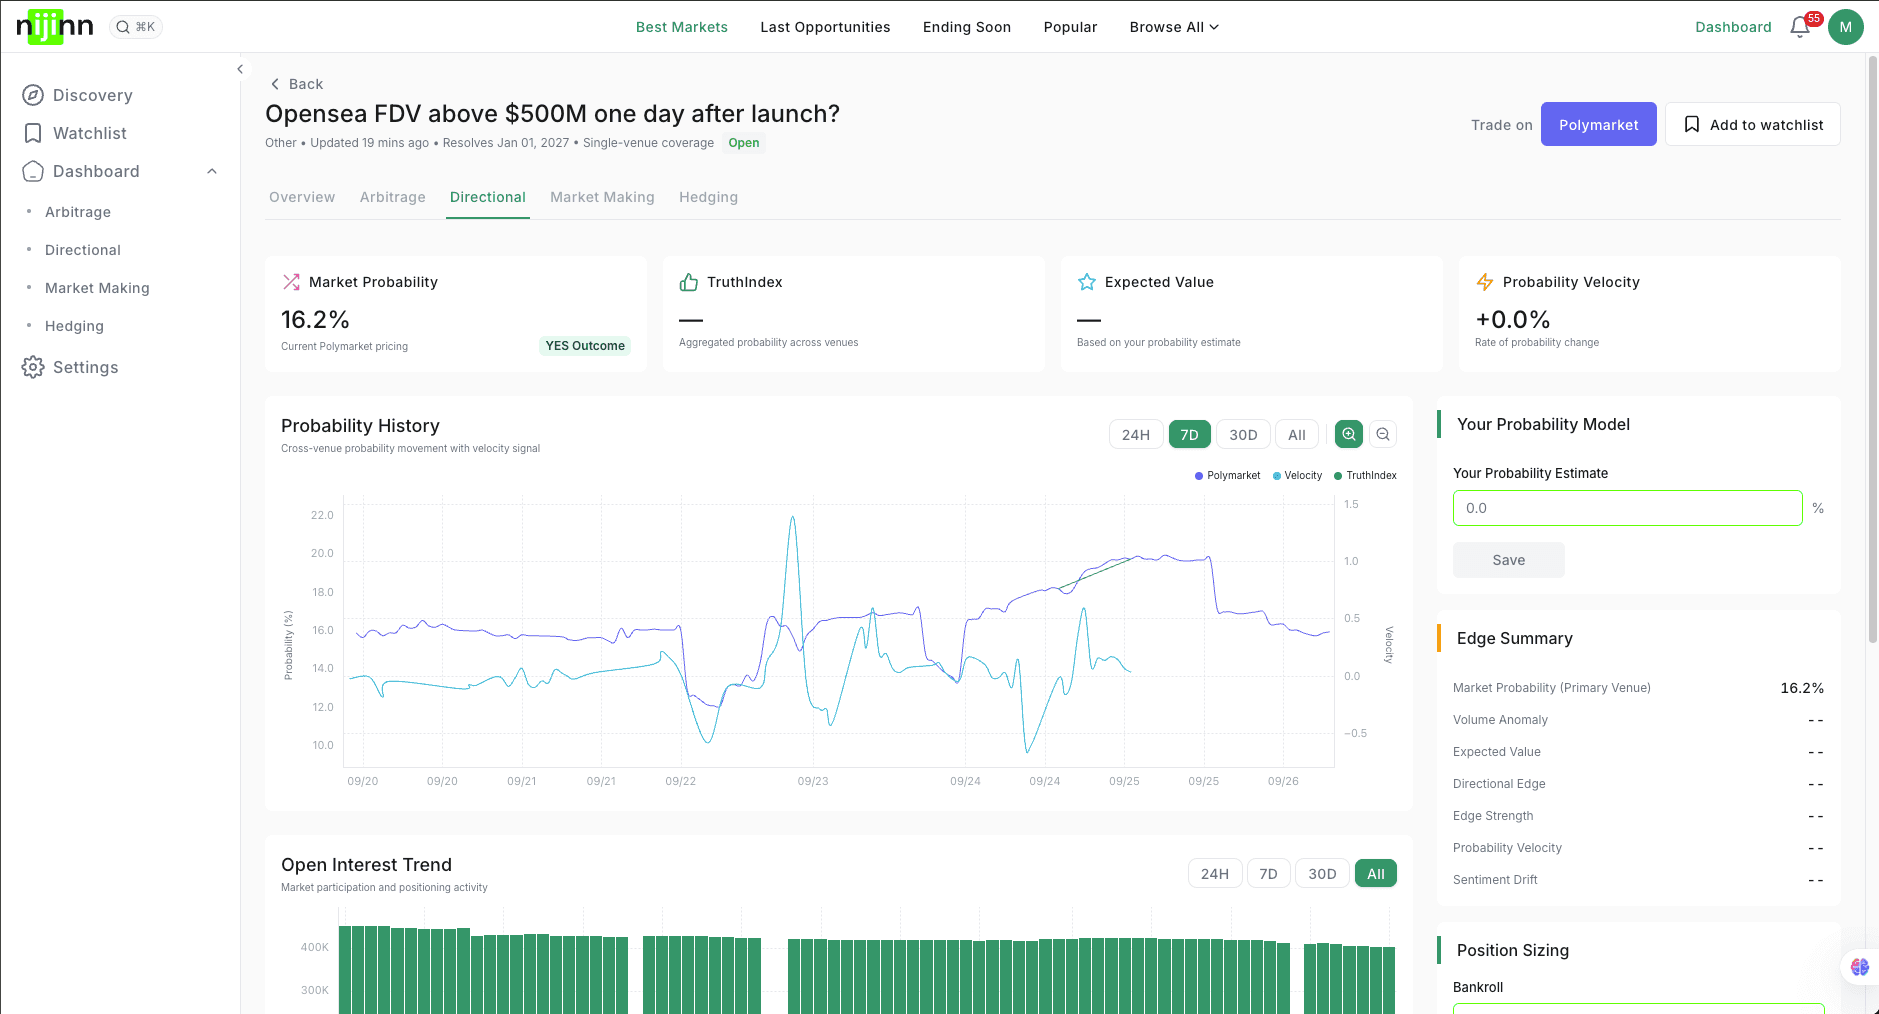Screen dimensions: 1879x1014
Task: Open the user avatar M menu
Action: pyautogui.click(x=1845, y=27)
